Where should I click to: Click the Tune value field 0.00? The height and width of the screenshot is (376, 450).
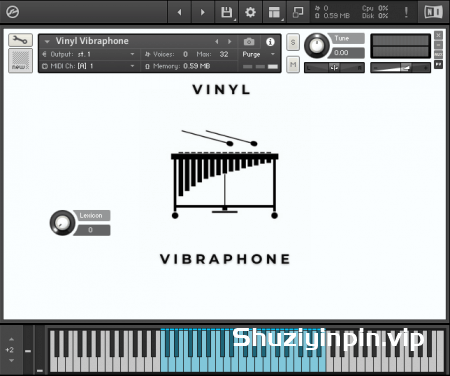tap(346, 53)
